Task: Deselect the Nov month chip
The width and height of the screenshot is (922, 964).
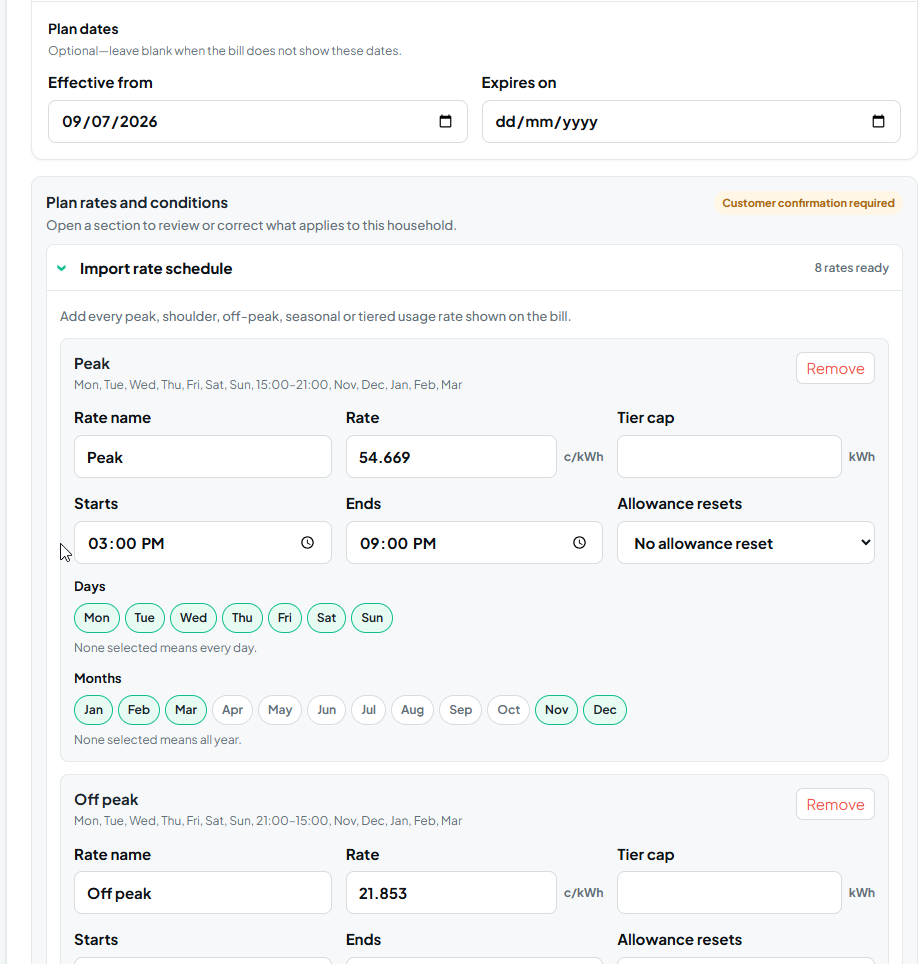Action: (556, 710)
